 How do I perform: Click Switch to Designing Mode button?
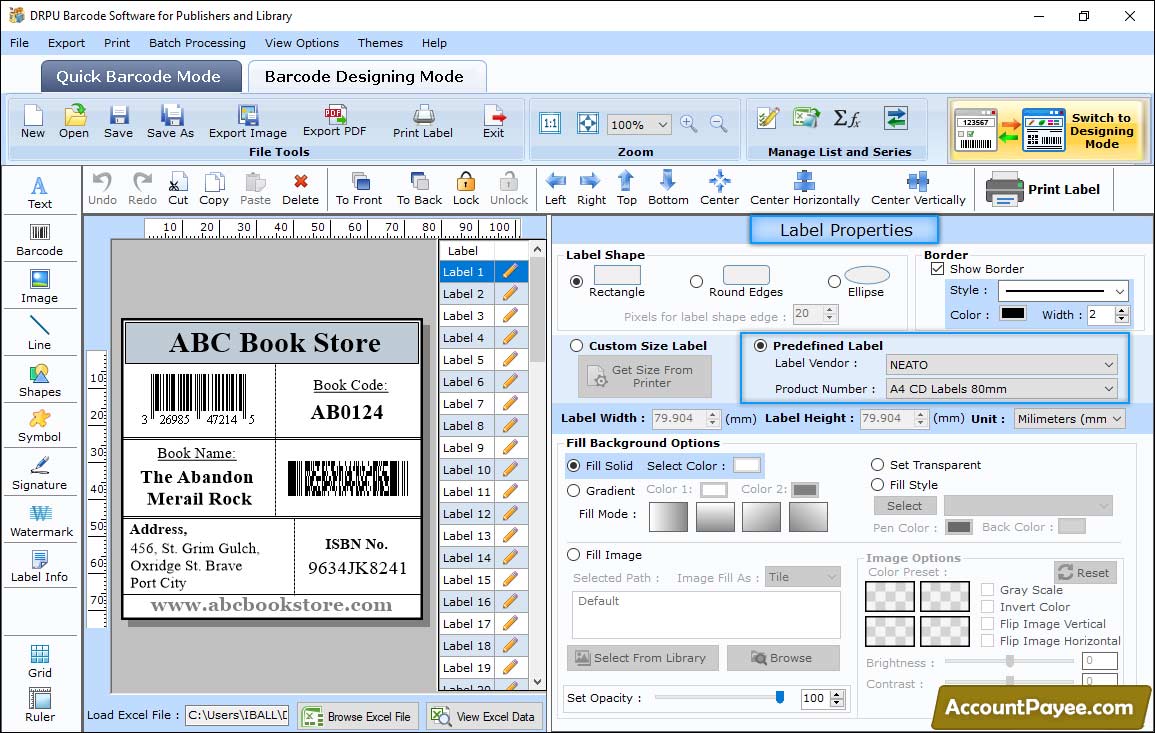click(1047, 130)
